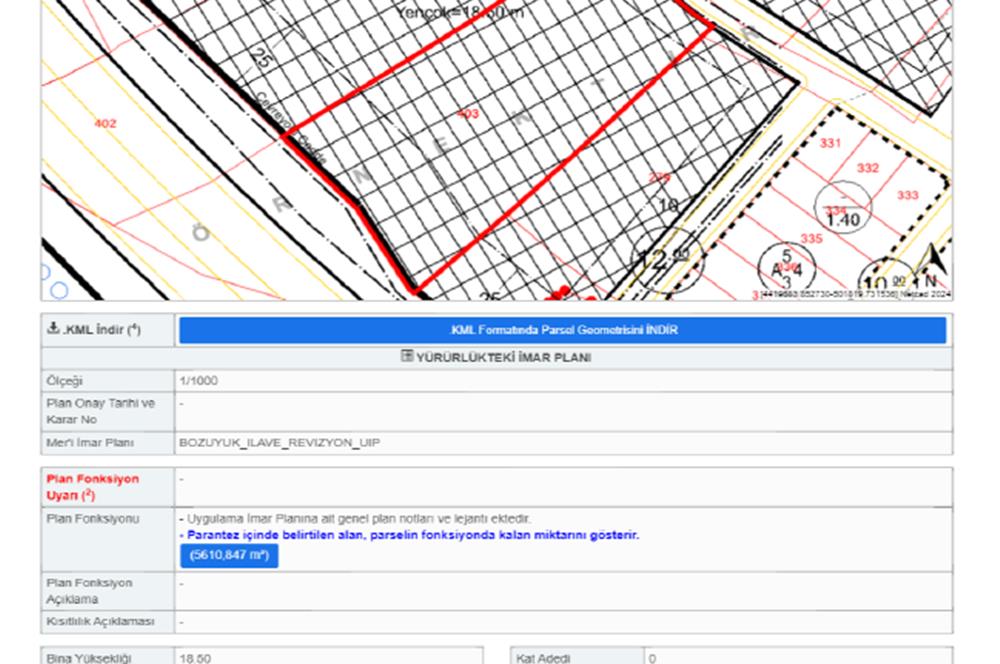The height and width of the screenshot is (664, 1000).
Task: Click the north arrow compass on map
Action: [932, 265]
